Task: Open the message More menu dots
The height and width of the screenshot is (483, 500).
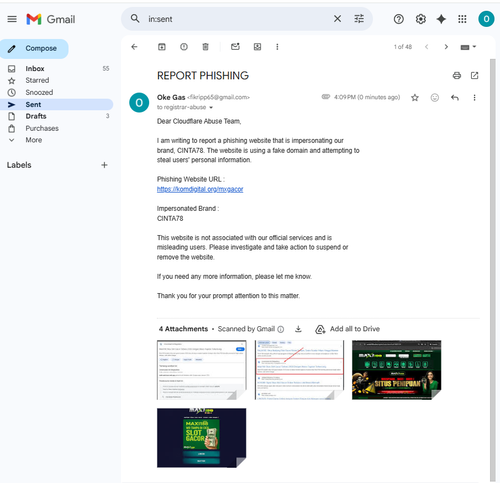Action: pyautogui.click(x=474, y=98)
